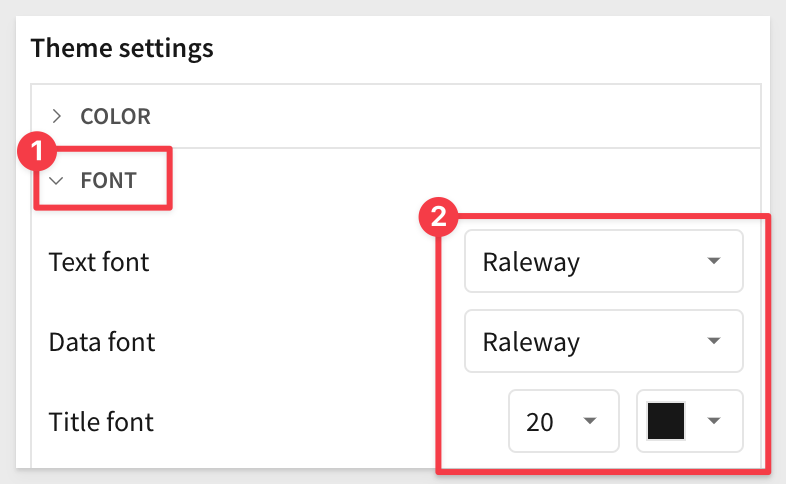Open the Data font Raleway dropdown
Screen dimensions: 786x484
point(604,341)
